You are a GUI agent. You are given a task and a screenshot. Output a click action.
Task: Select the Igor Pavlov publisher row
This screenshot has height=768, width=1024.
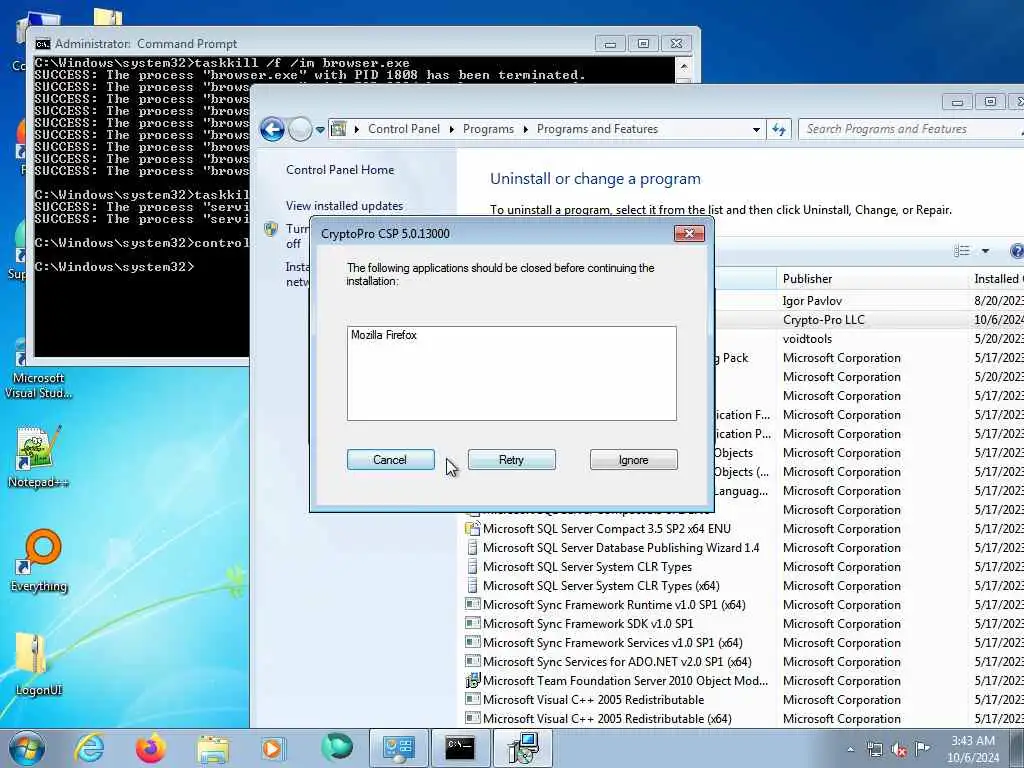(812, 301)
